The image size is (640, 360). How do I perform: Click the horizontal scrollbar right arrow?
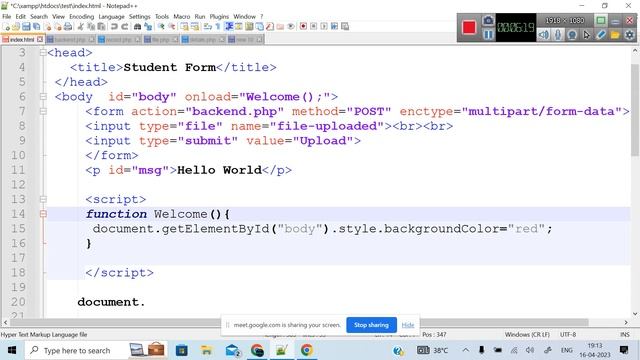(x=626, y=322)
